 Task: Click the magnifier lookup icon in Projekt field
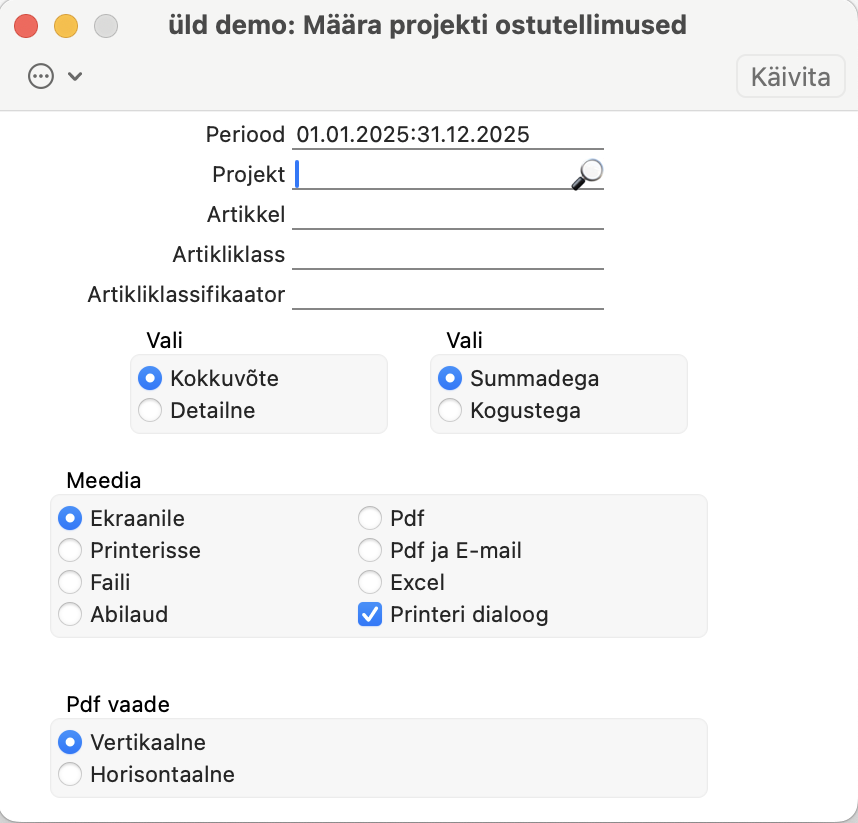(x=587, y=174)
